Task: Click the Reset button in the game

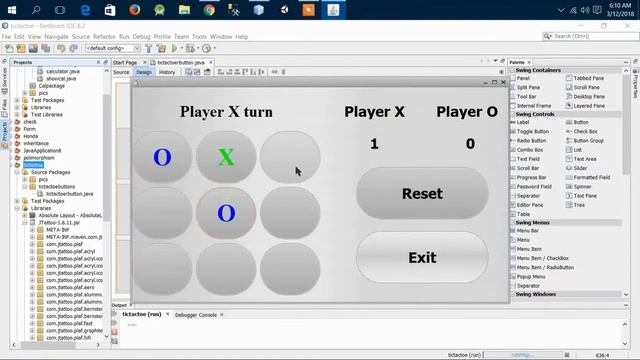Action: point(422,193)
